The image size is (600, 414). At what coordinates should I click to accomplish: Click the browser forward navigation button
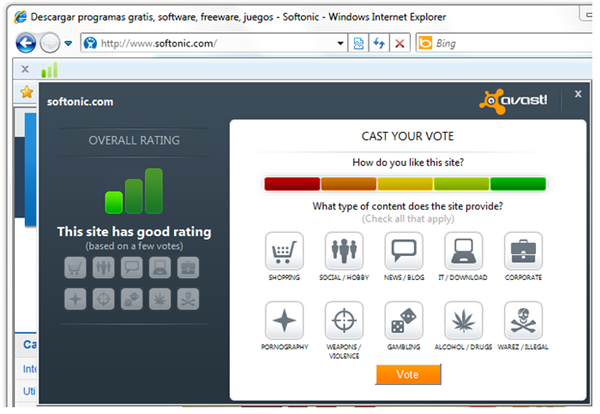(x=50, y=43)
